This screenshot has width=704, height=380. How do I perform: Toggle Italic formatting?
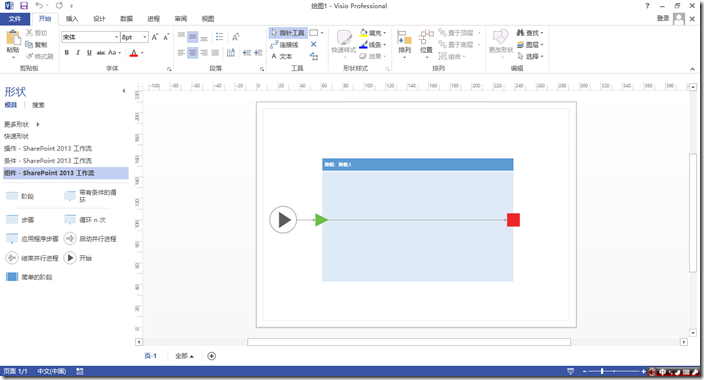click(78, 53)
